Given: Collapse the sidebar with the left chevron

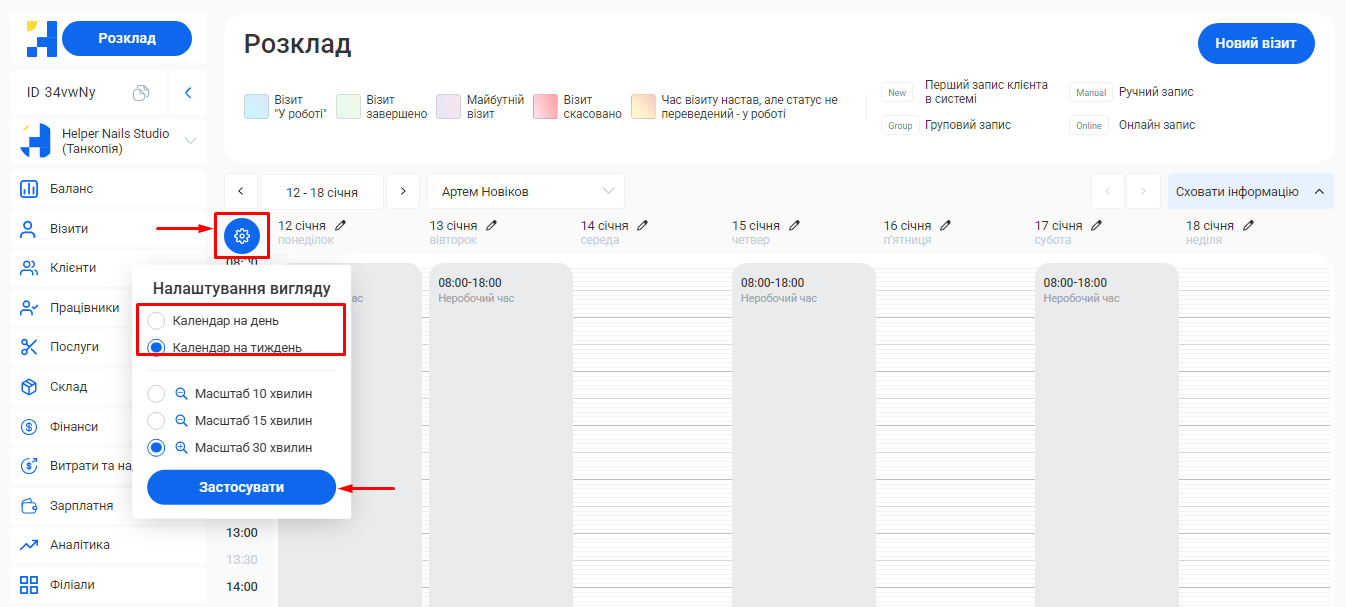Looking at the screenshot, I should (x=188, y=93).
